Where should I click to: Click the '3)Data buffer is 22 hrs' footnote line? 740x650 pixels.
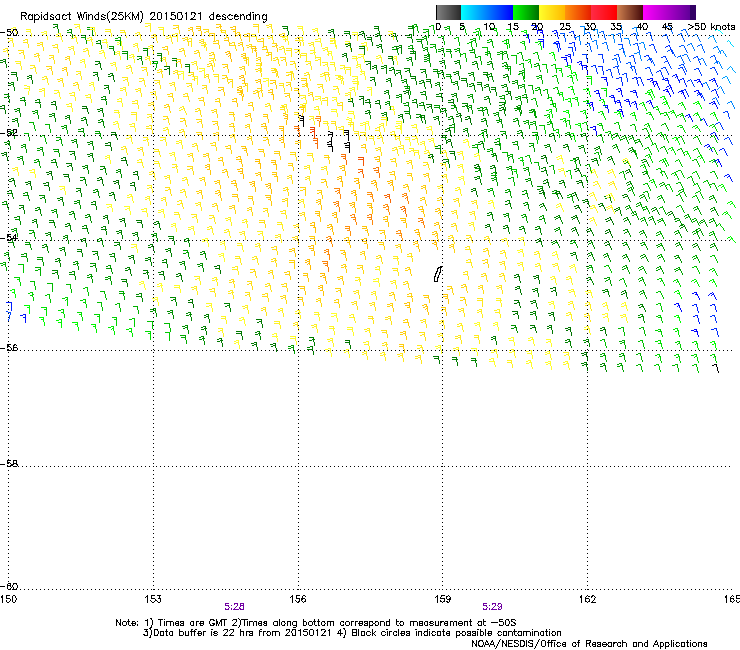(352, 633)
